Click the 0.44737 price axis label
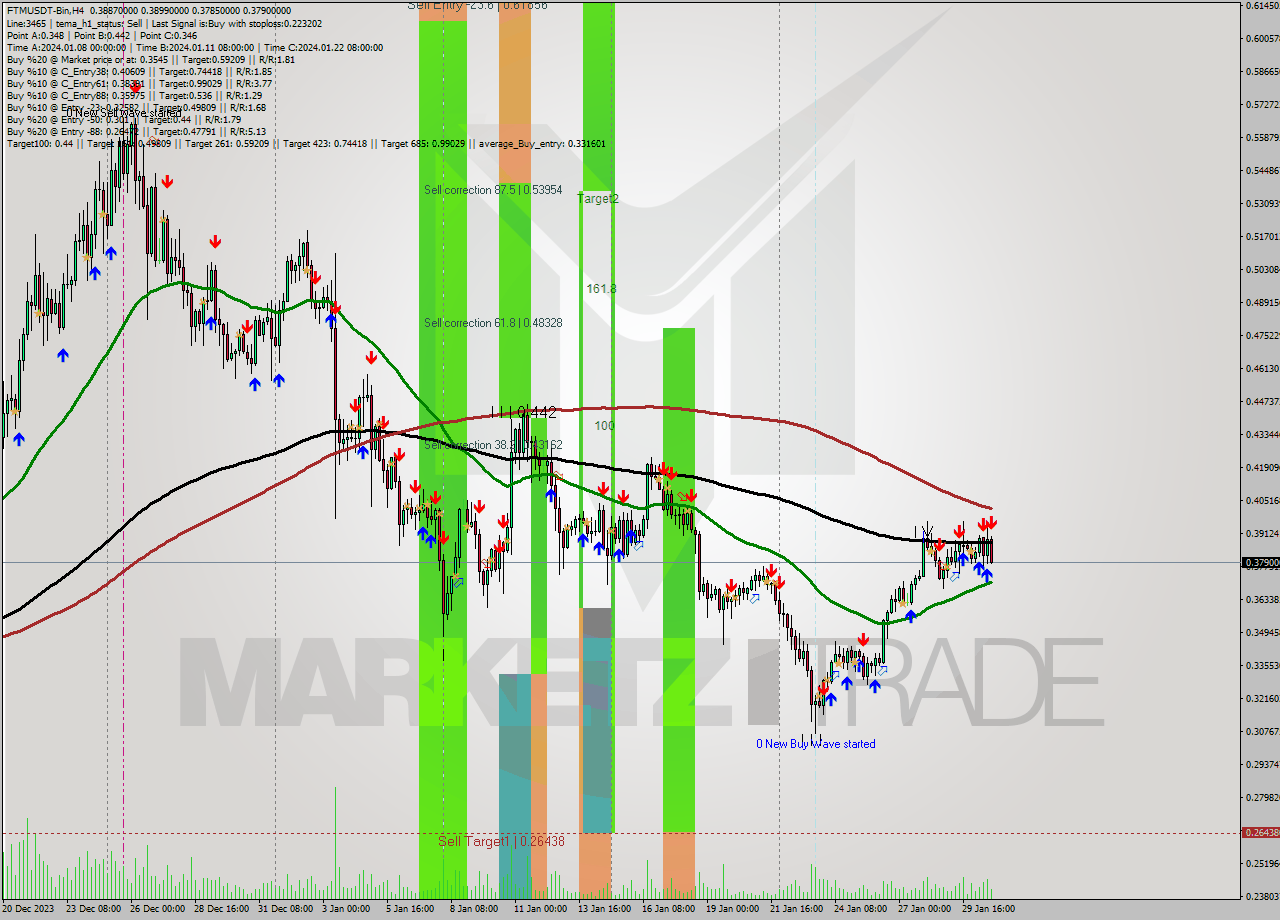Image resolution: width=1280 pixels, height=920 pixels. coord(1262,402)
